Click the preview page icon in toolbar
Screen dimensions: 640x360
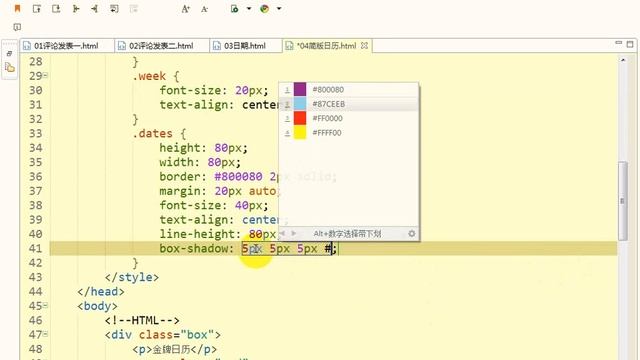(x=235, y=9)
